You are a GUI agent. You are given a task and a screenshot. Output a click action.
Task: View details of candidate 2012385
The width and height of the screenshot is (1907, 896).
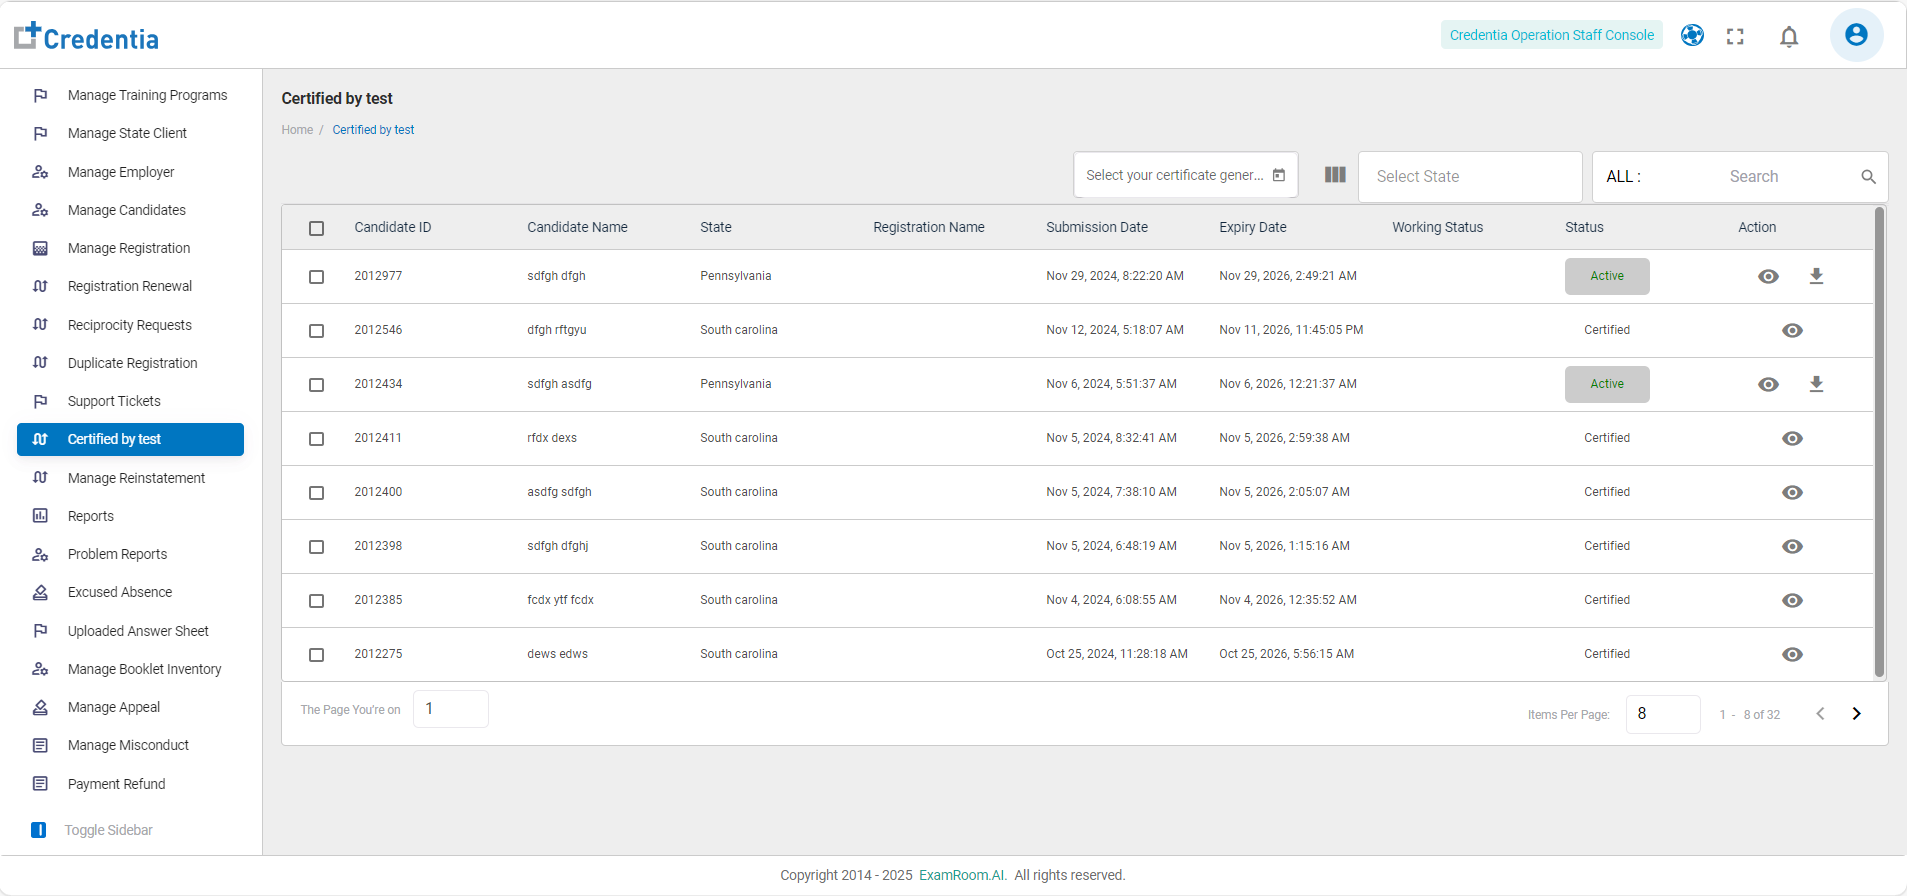1792,600
